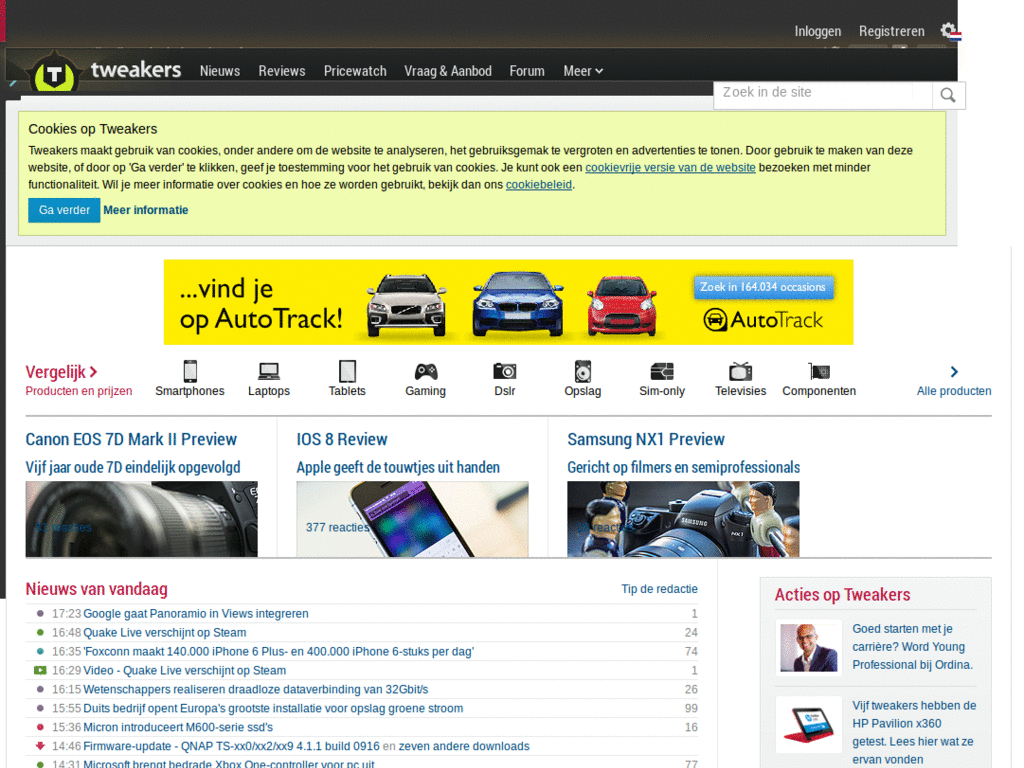
Task: Open the Forum menu item
Action: click(527, 71)
